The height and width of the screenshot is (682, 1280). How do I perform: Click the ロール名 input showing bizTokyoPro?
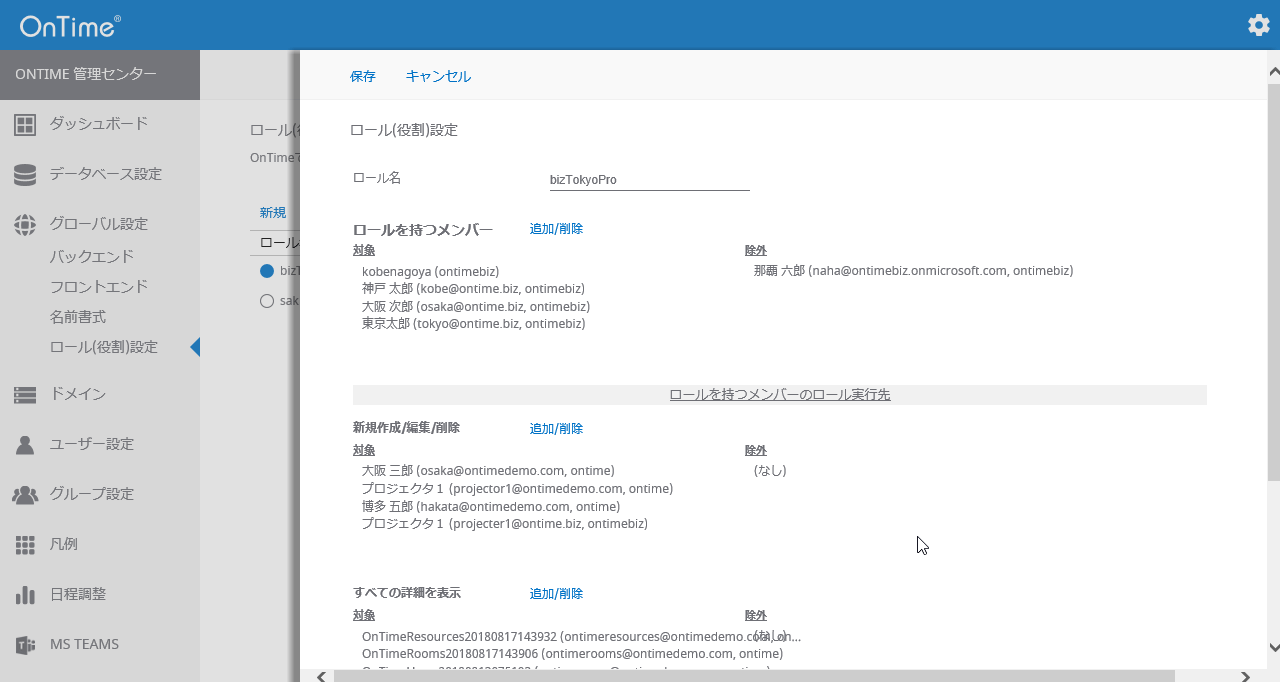pos(648,178)
